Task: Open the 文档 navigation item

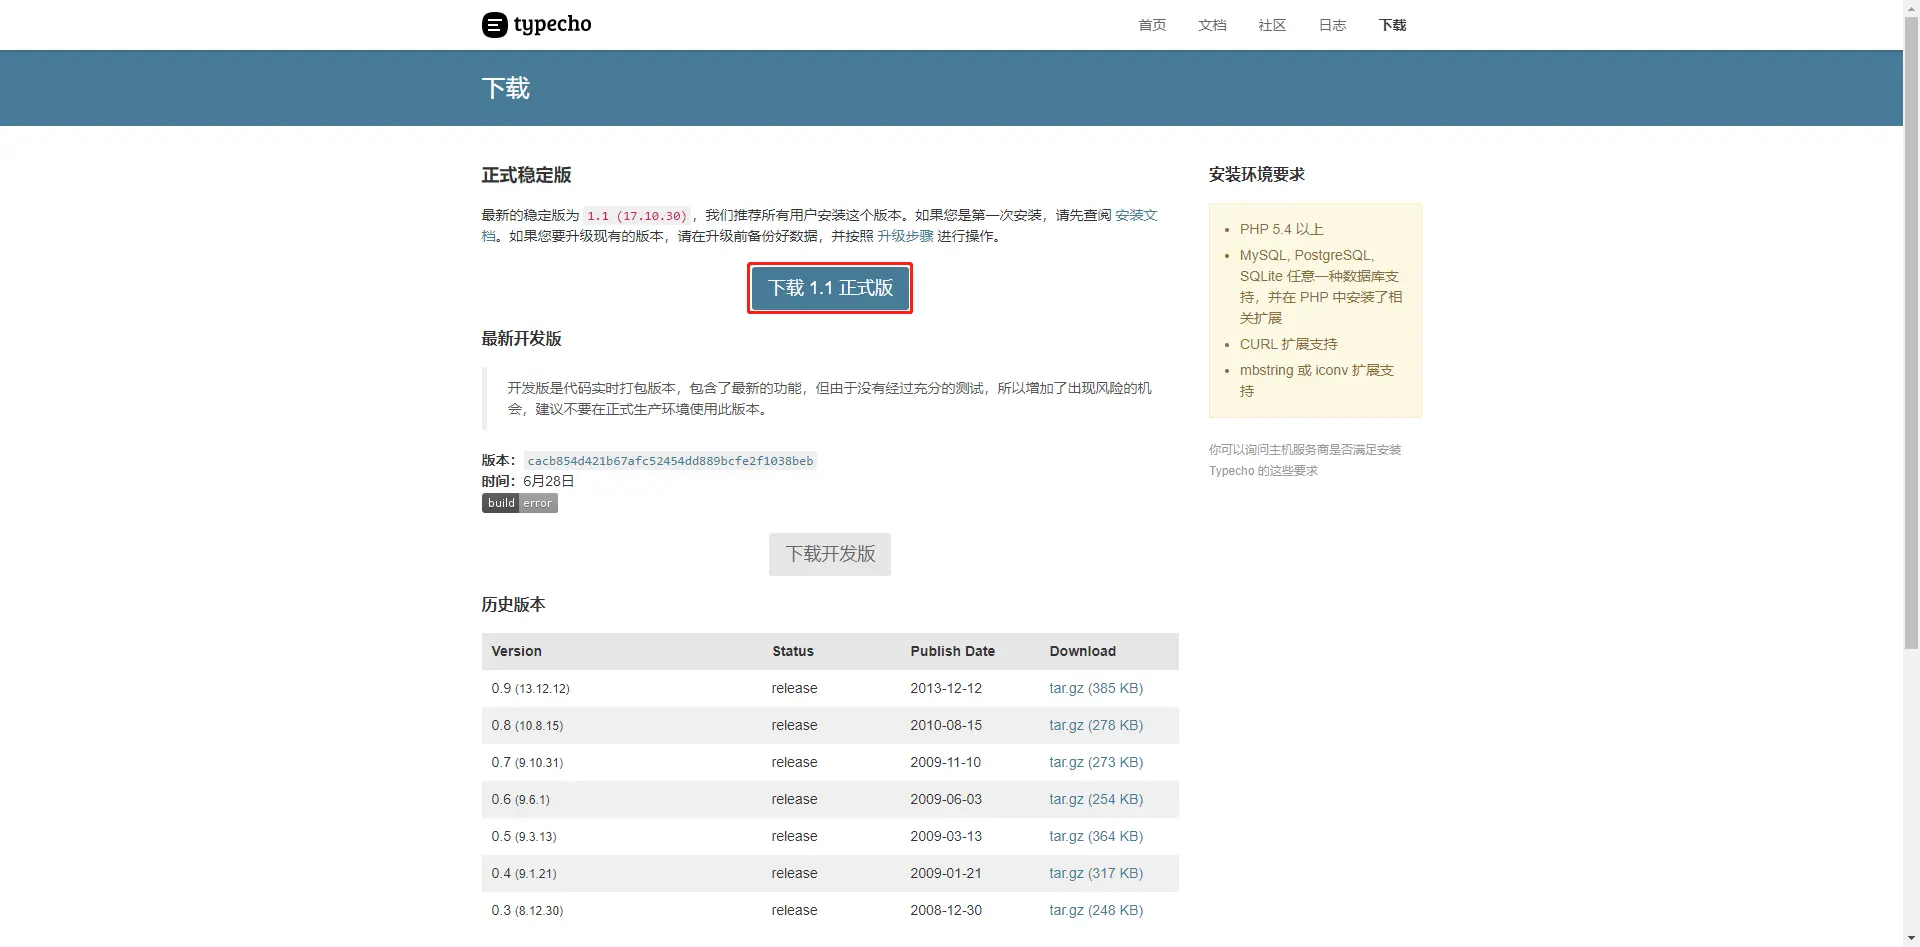Action: (1212, 25)
